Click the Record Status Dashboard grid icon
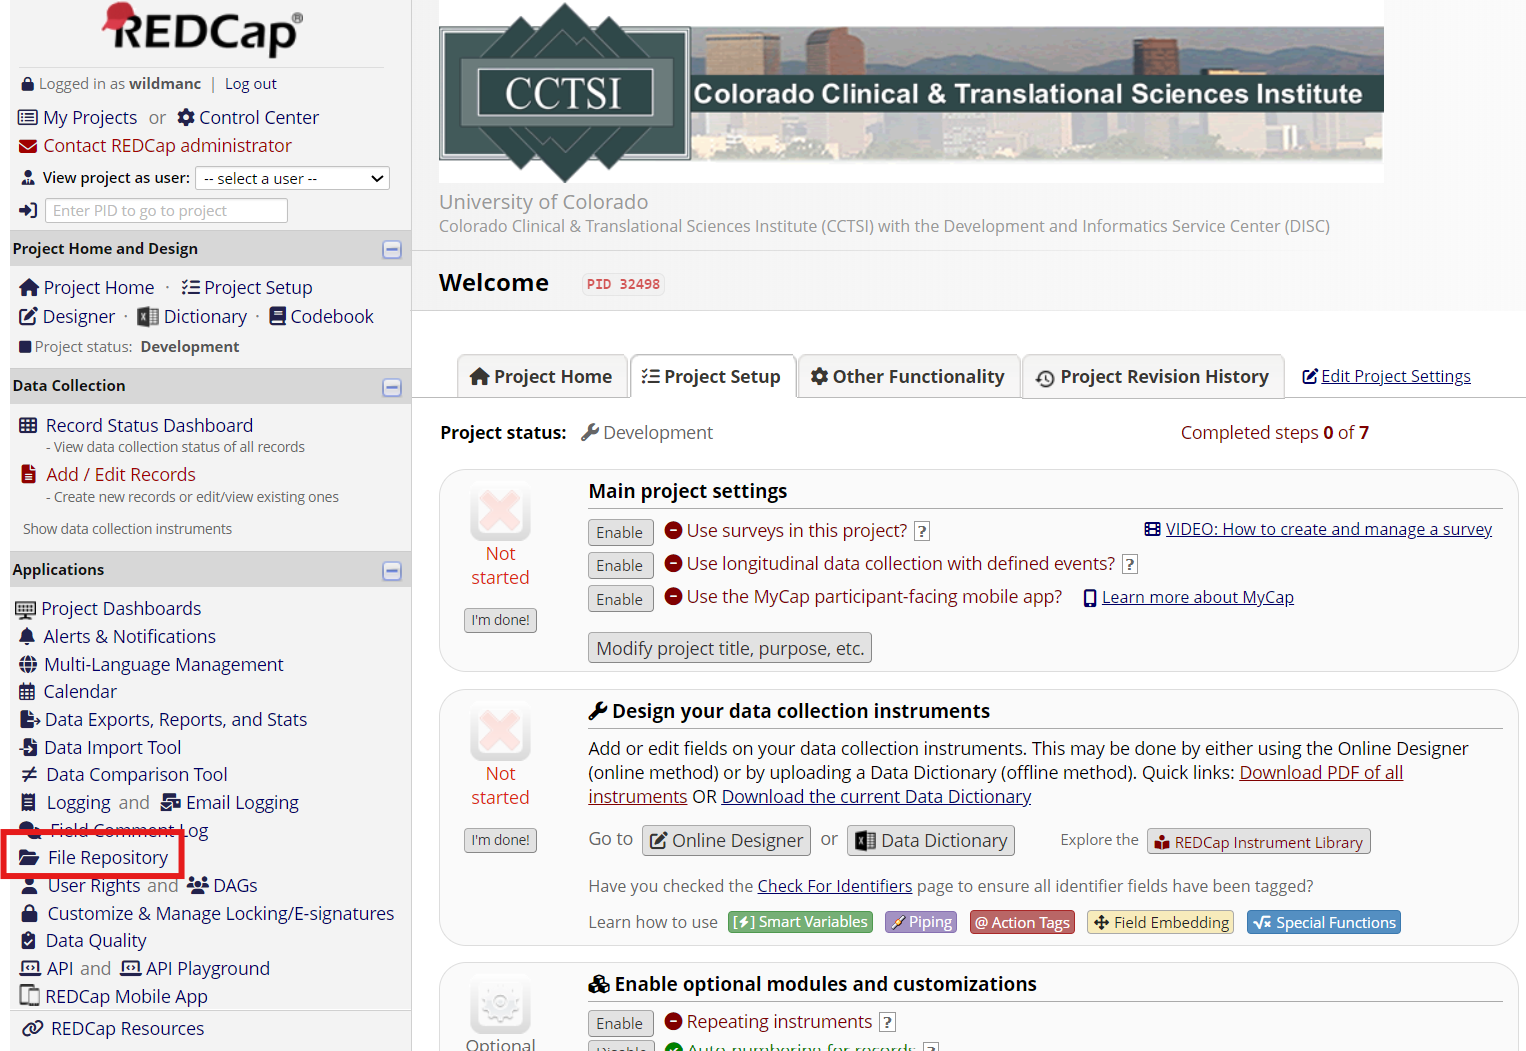Viewport: 1526px width, 1051px height. pos(28,426)
